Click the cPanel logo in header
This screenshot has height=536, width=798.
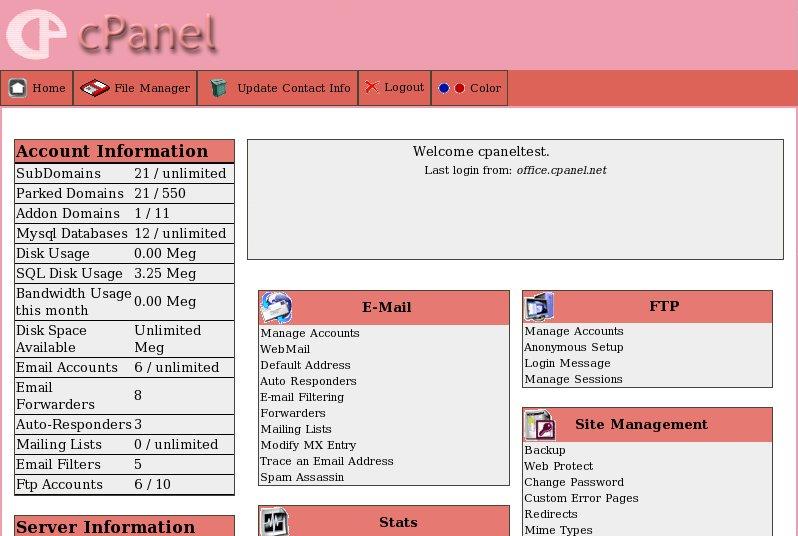coord(112,35)
